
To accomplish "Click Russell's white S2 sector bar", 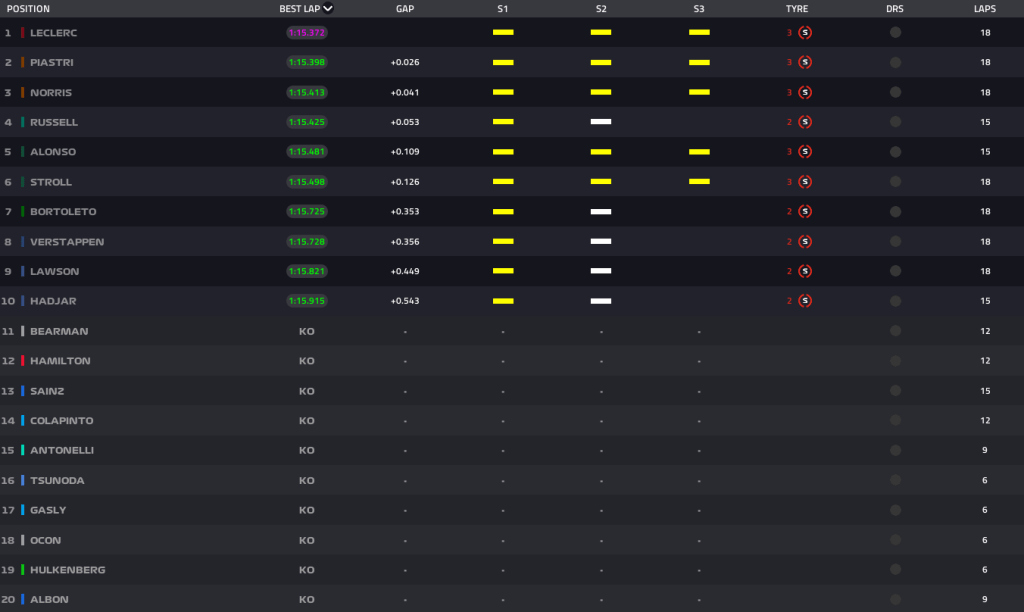I will pos(601,121).
